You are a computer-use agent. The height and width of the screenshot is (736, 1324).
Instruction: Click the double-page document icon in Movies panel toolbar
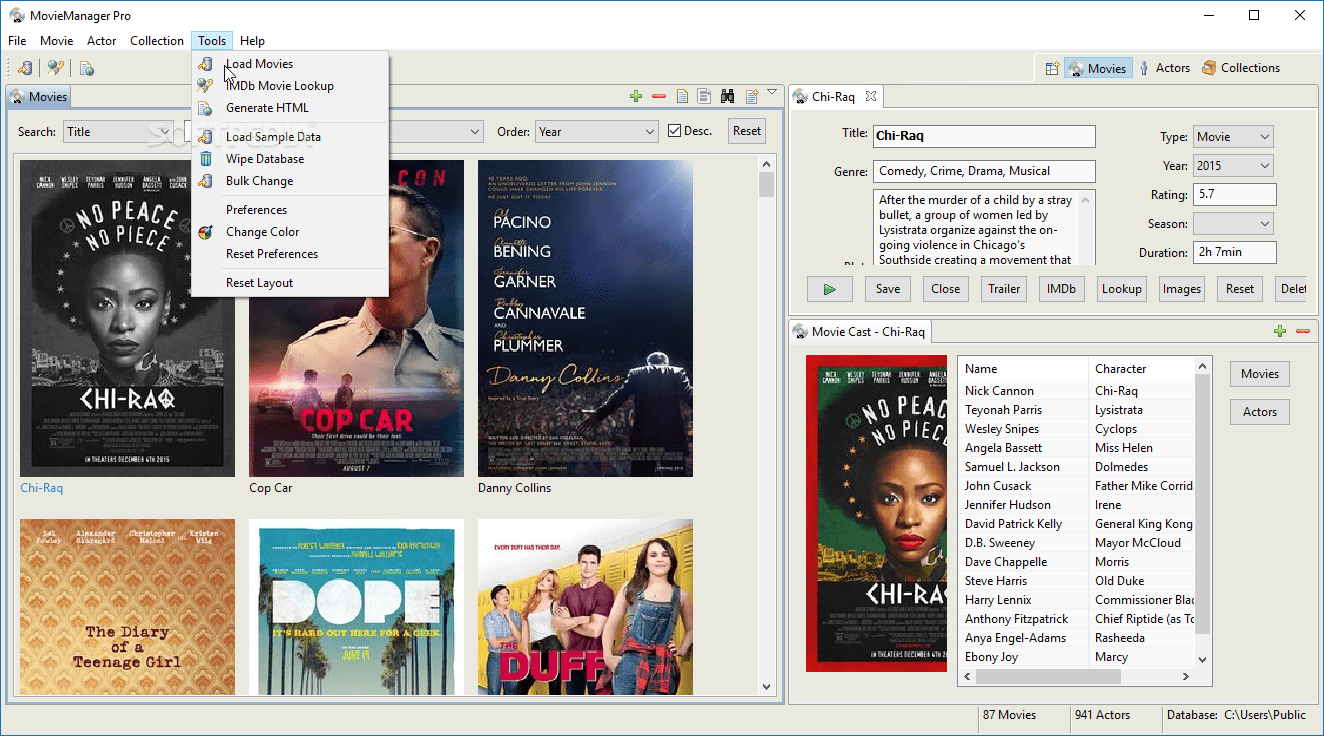tap(704, 96)
